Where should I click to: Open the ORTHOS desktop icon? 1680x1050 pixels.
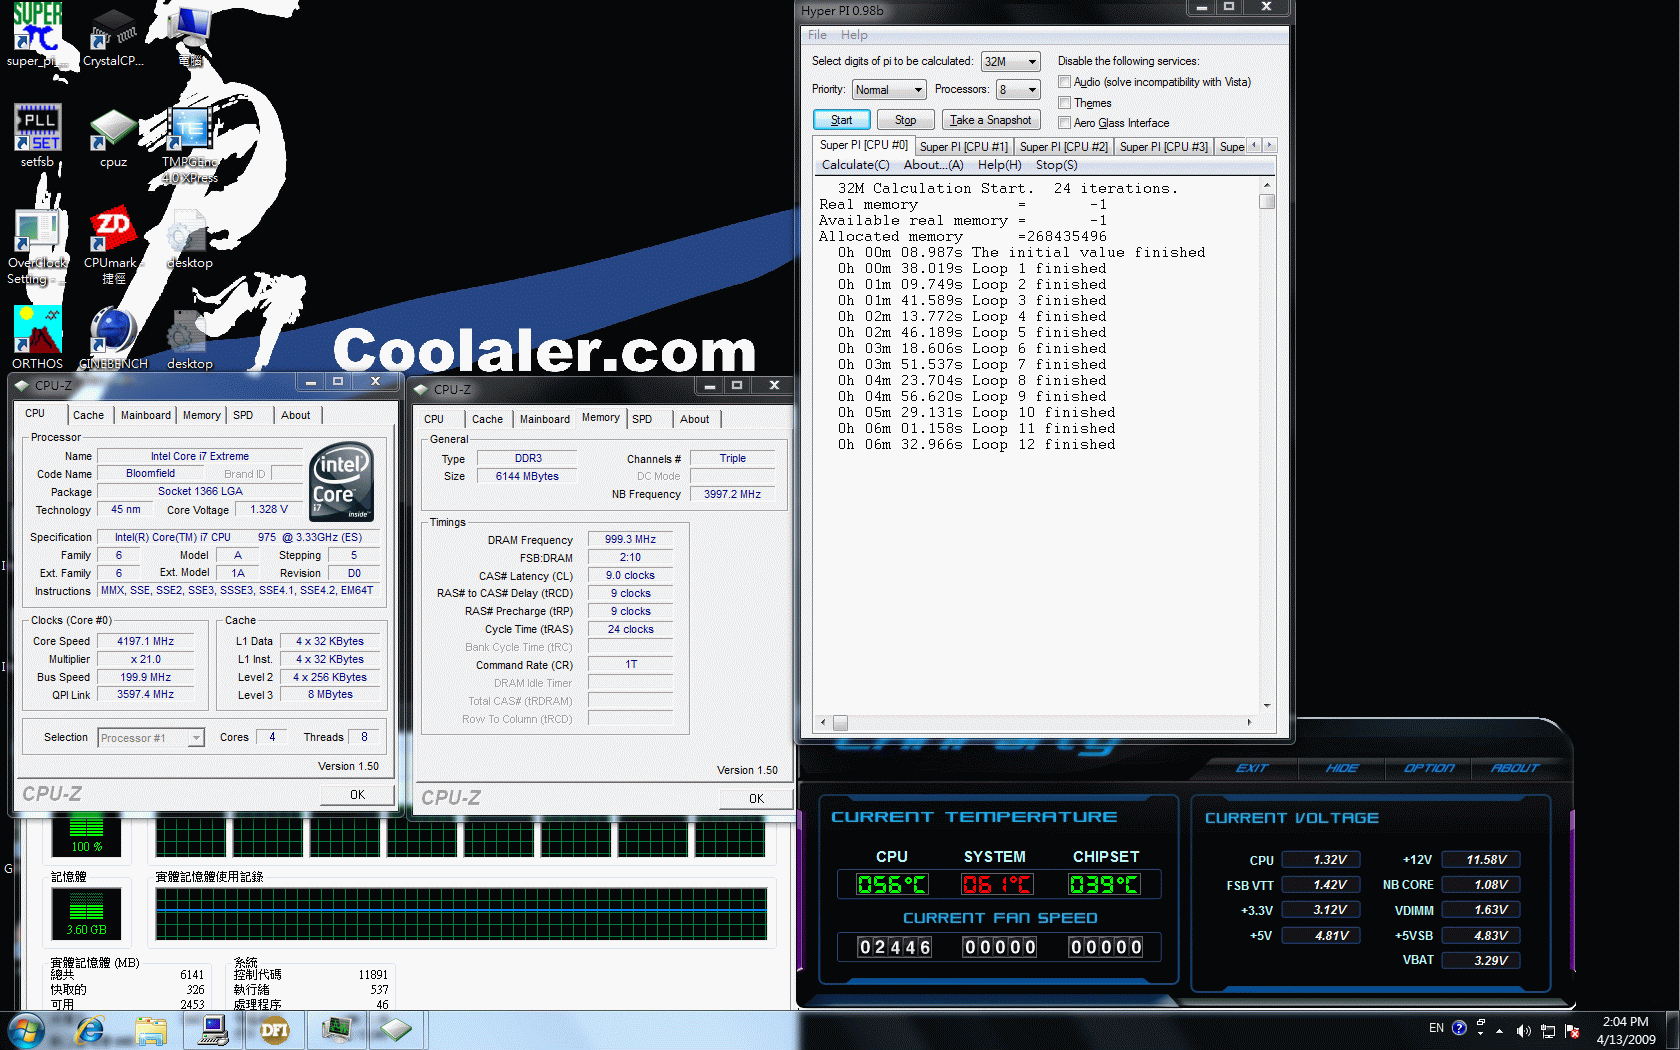pyautogui.click(x=37, y=338)
